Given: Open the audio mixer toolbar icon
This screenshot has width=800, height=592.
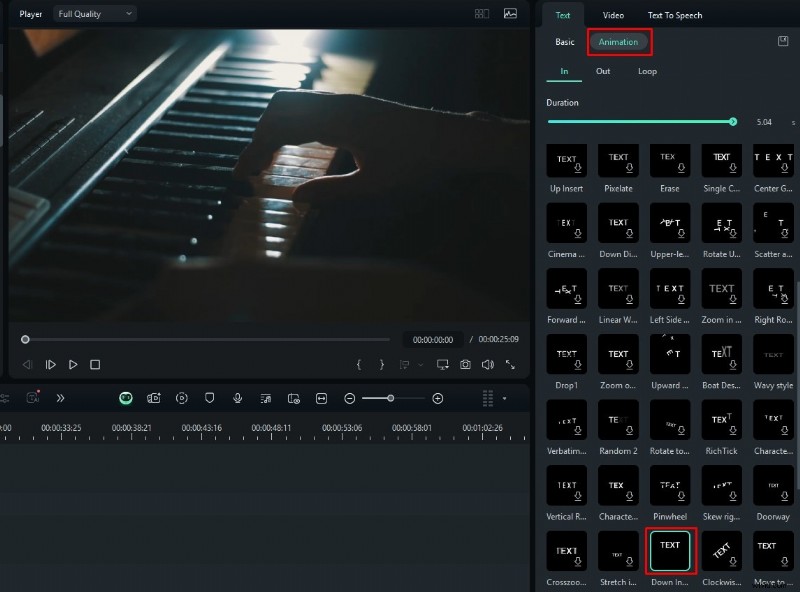Looking at the screenshot, I should (264, 398).
